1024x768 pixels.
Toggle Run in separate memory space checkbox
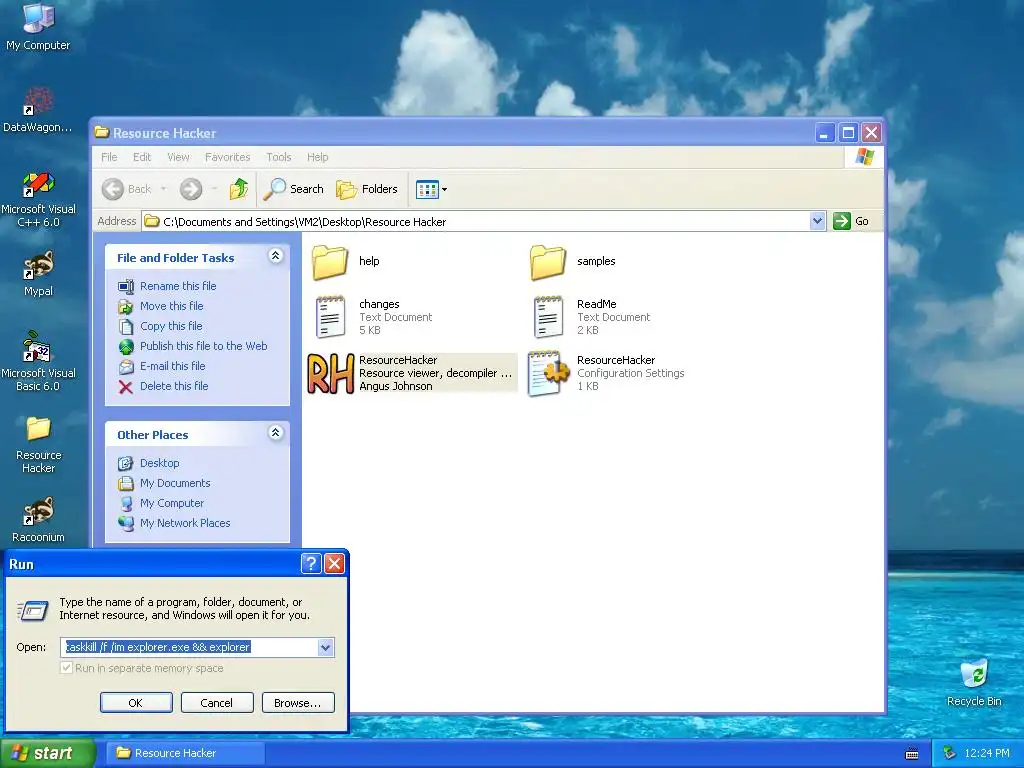tap(66, 668)
